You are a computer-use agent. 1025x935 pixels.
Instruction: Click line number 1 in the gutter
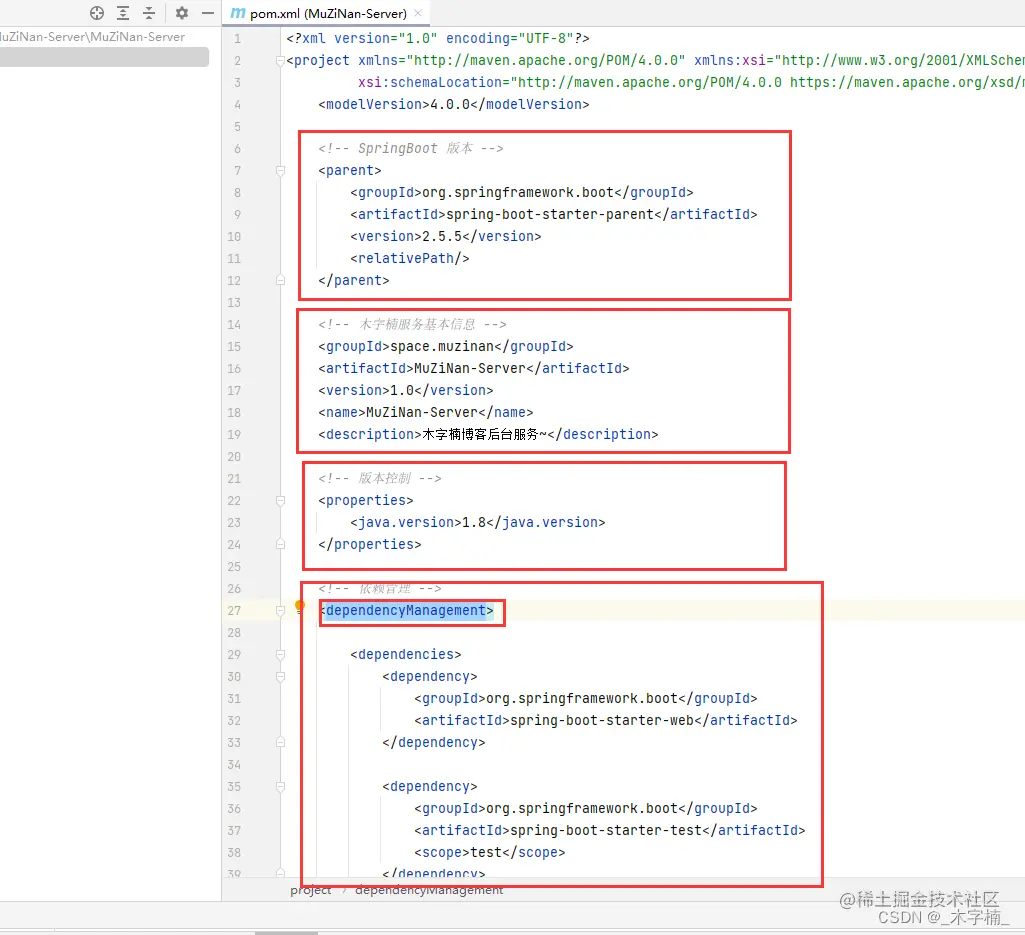click(237, 39)
